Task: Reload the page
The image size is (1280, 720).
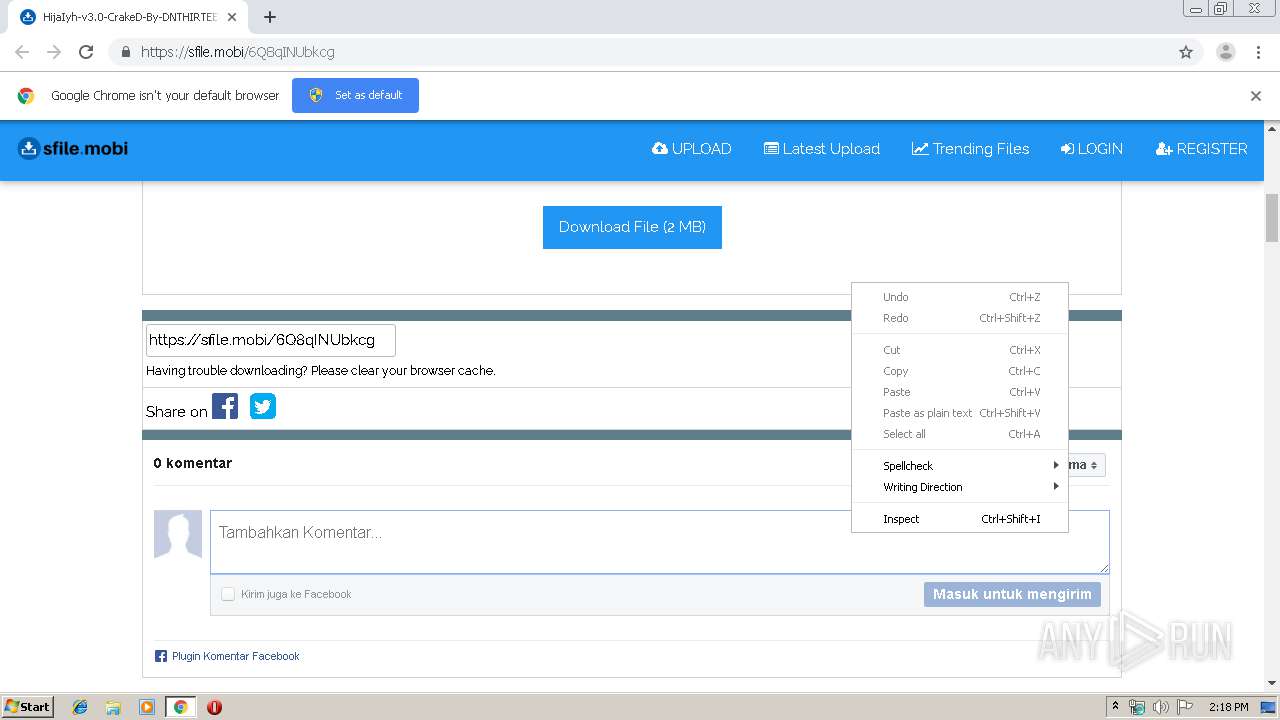Action: click(86, 52)
